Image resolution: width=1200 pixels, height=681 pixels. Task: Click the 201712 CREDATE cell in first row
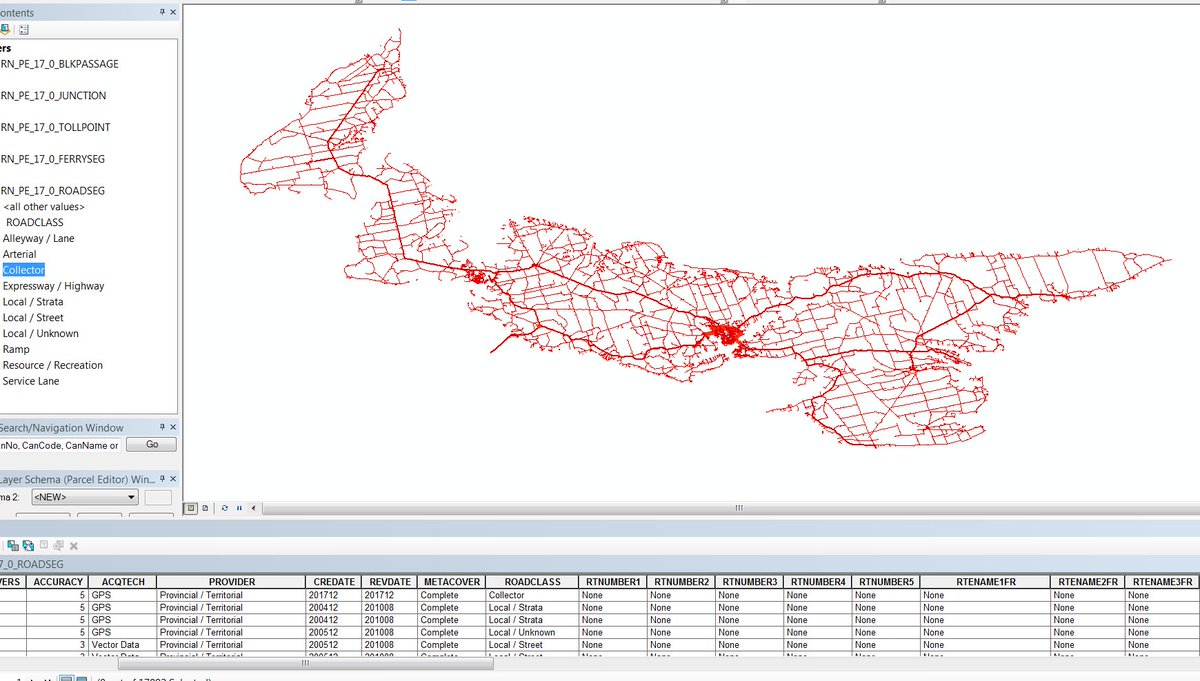333,595
